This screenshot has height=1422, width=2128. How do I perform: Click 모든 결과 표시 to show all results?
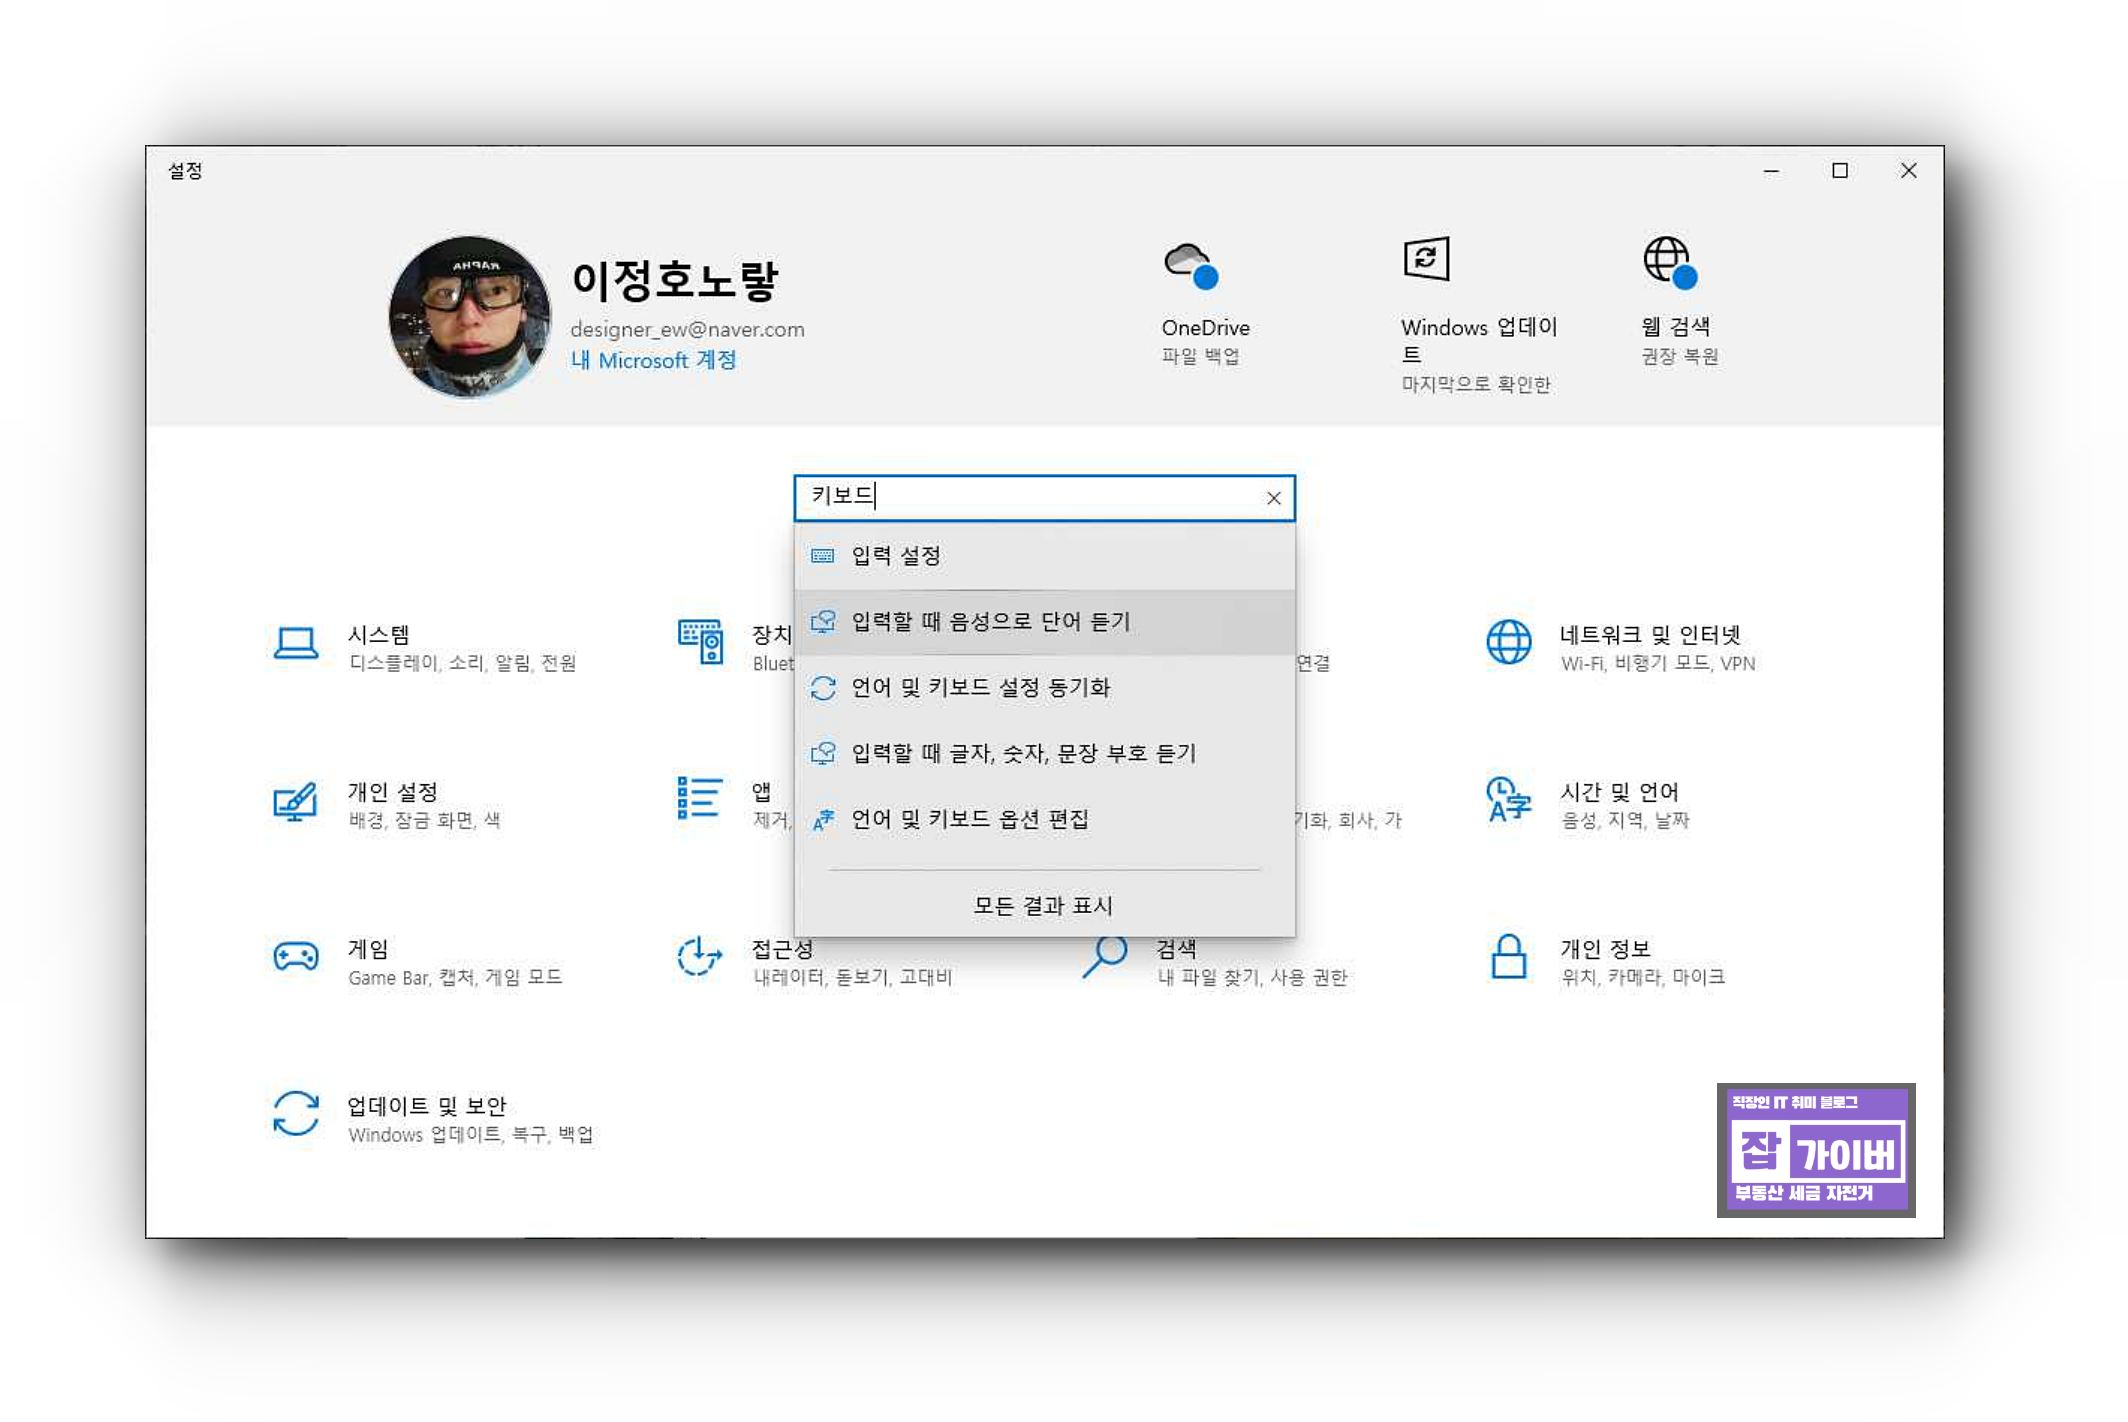tap(1043, 906)
